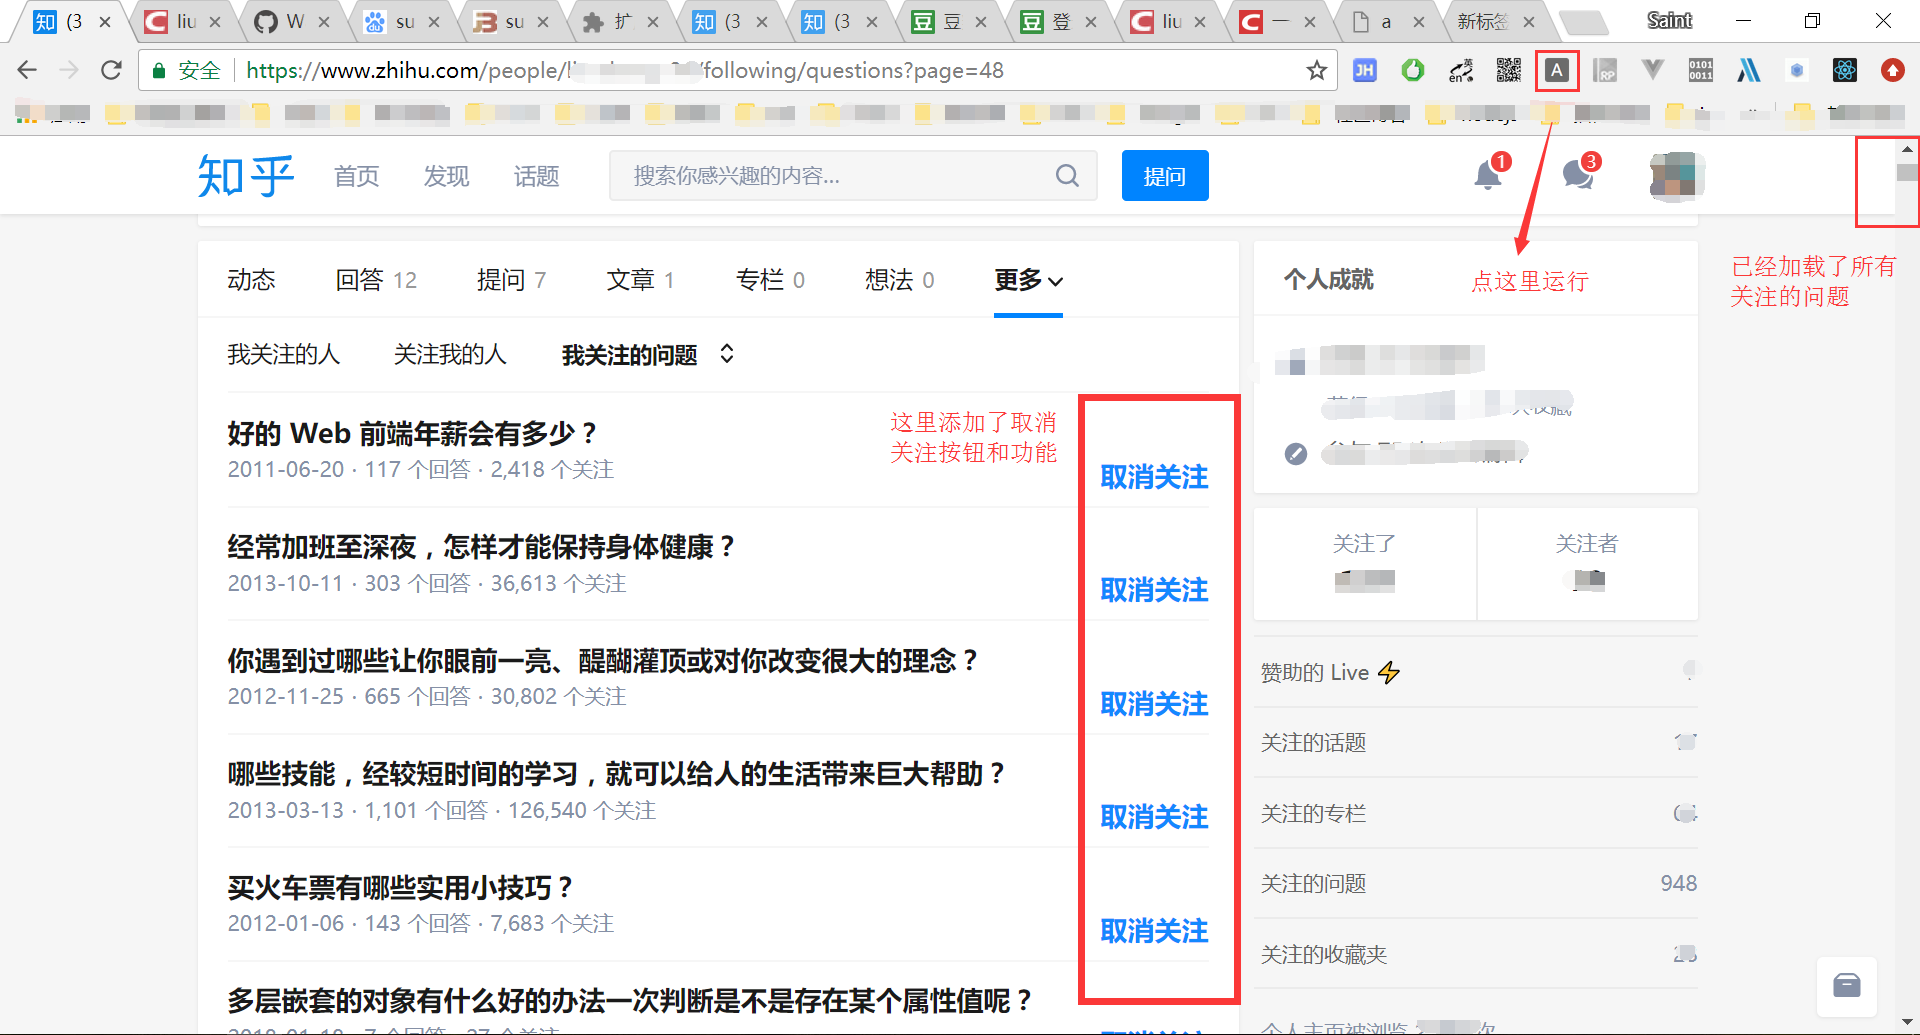Click the blue 提问 button
Viewport: 1920px width, 1035px height.
(x=1165, y=176)
